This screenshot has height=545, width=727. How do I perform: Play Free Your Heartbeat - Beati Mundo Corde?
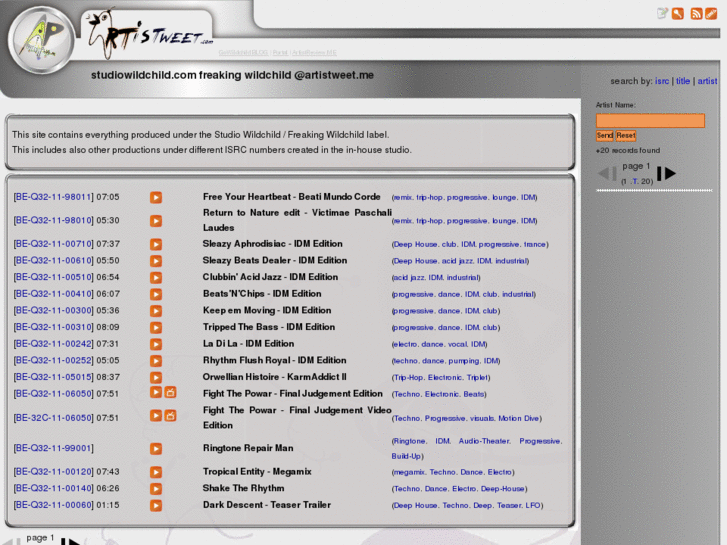click(156, 198)
